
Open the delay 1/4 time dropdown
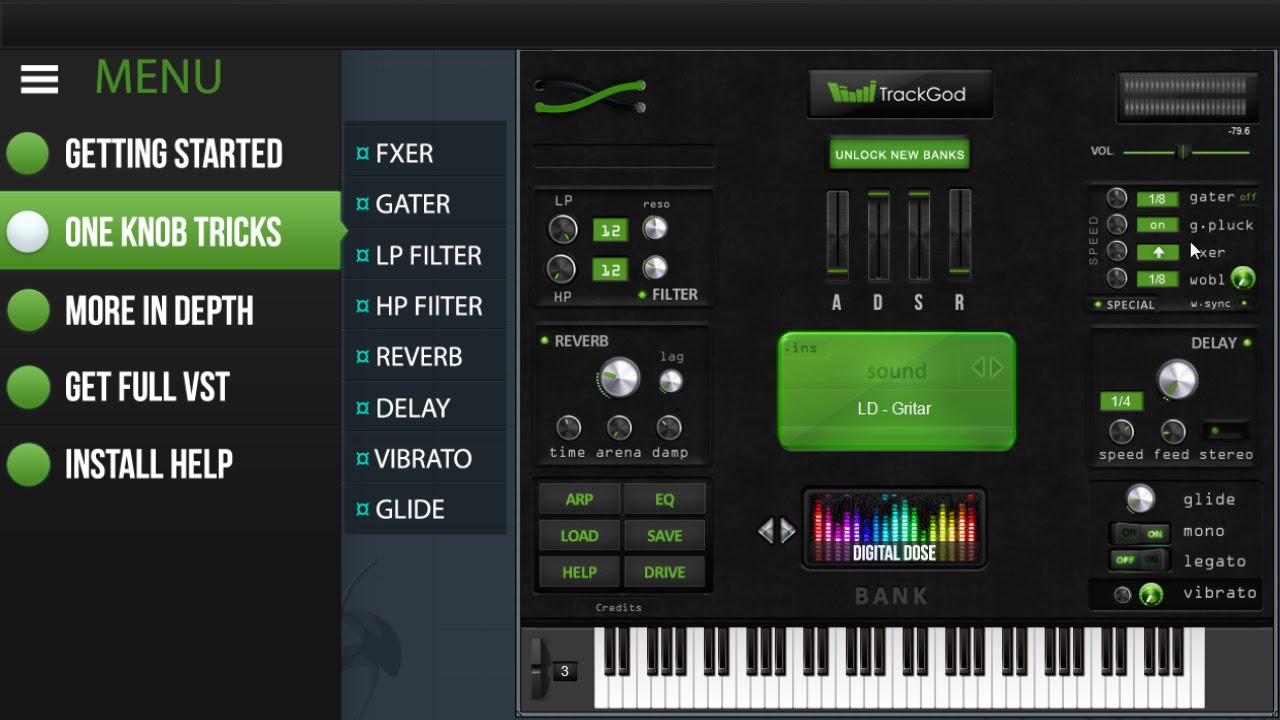pos(1121,402)
